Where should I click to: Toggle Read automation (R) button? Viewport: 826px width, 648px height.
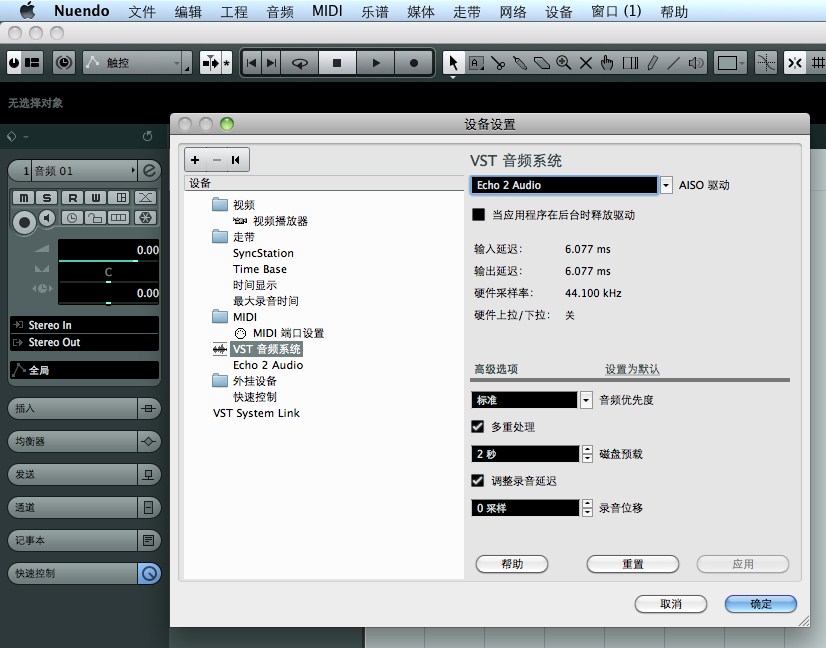click(x=73, y=198)
